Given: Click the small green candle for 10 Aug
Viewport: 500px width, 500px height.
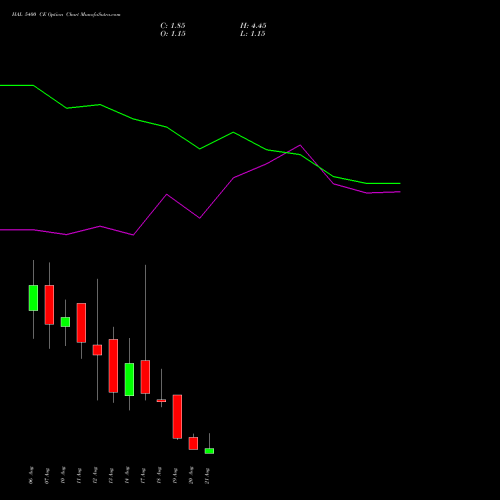Looking at the screenshot, I should 65,322.
